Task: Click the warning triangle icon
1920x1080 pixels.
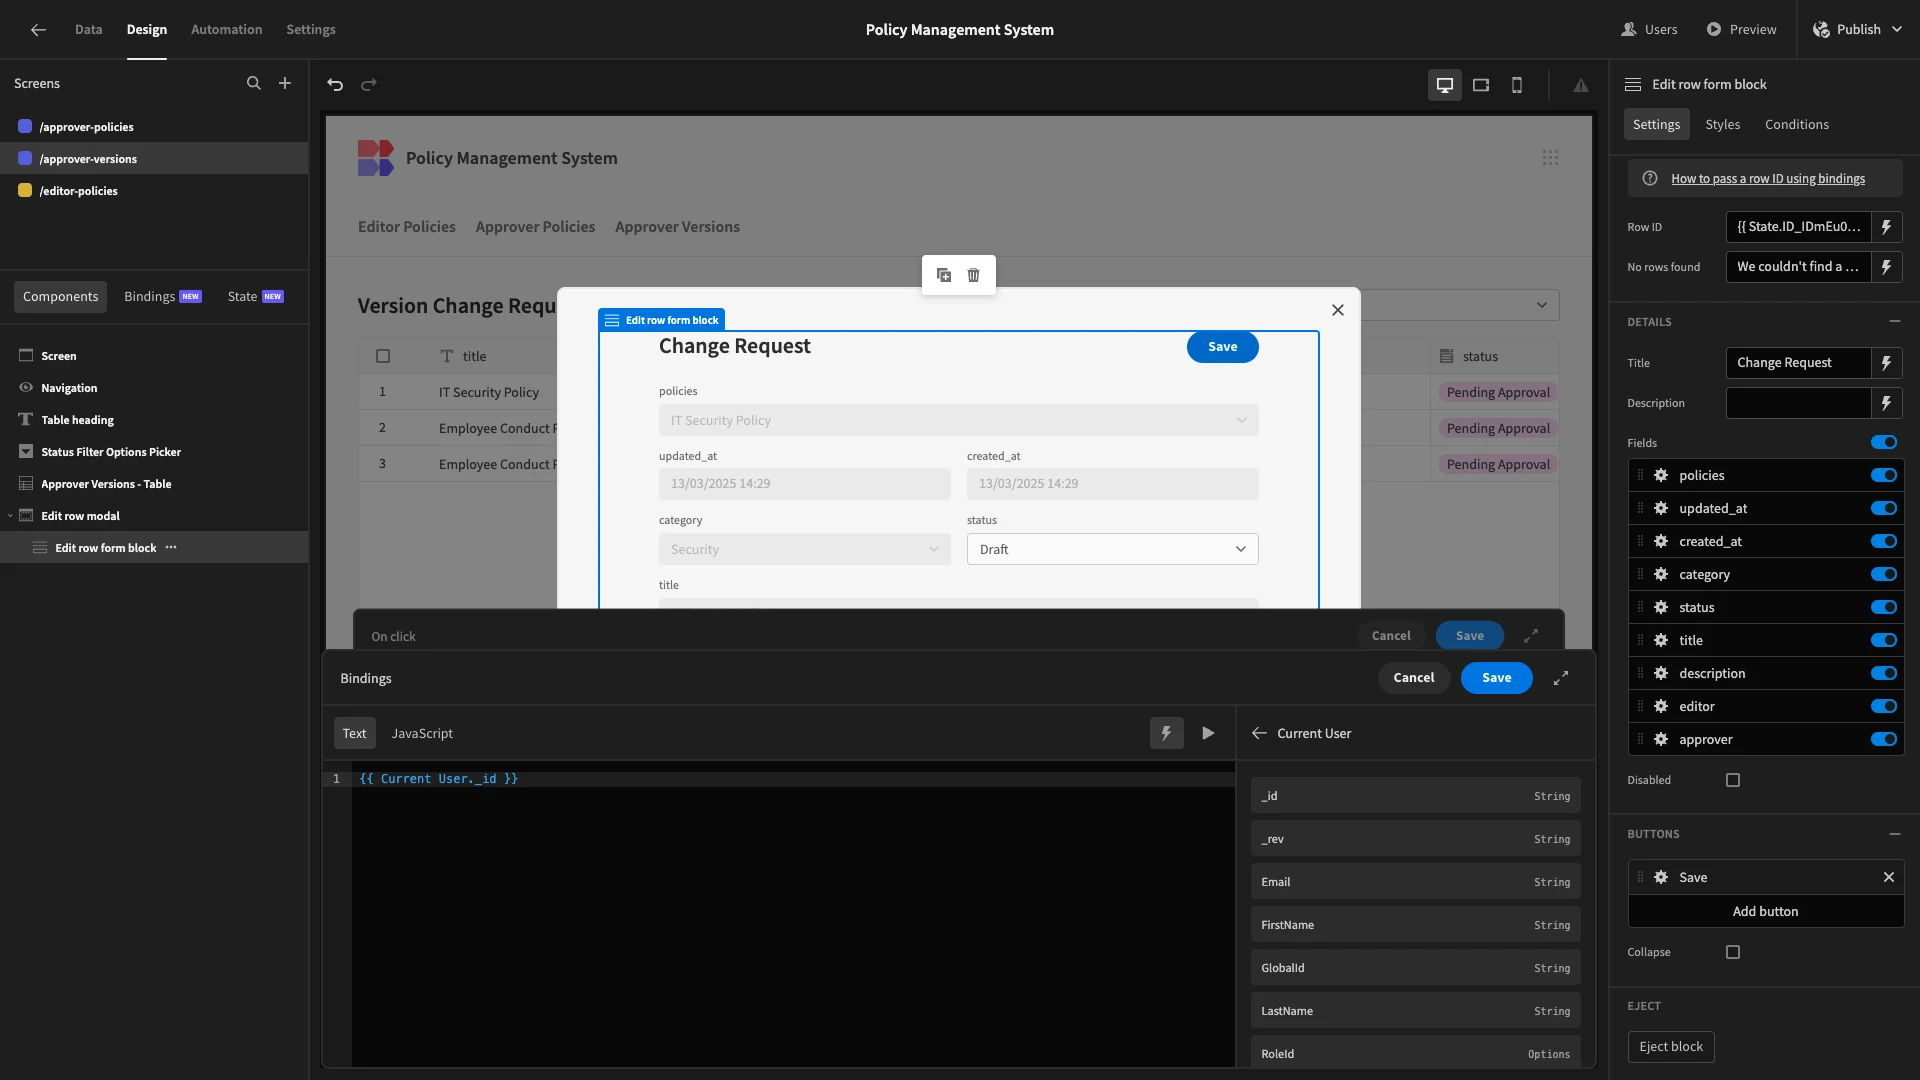Action: point(1581,86)
